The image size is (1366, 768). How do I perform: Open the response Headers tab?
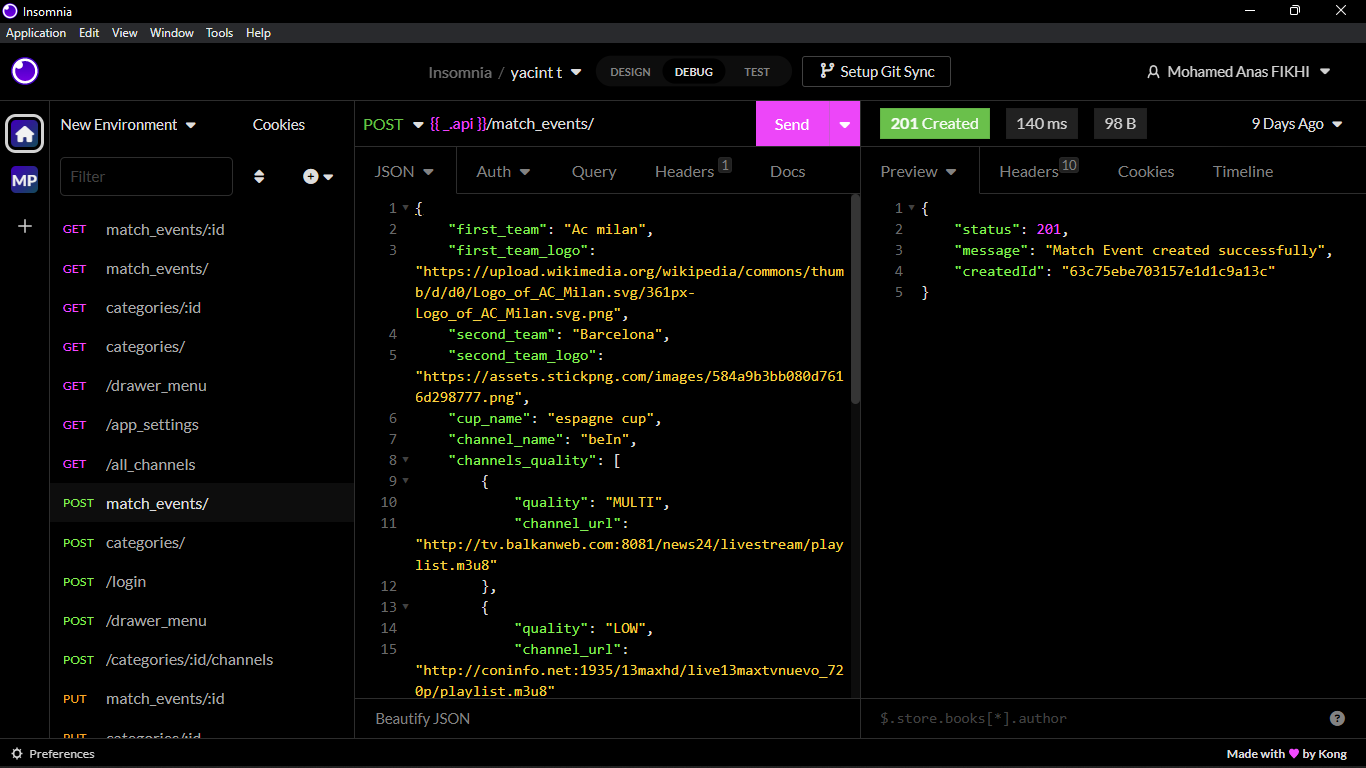click(1038, 171)
